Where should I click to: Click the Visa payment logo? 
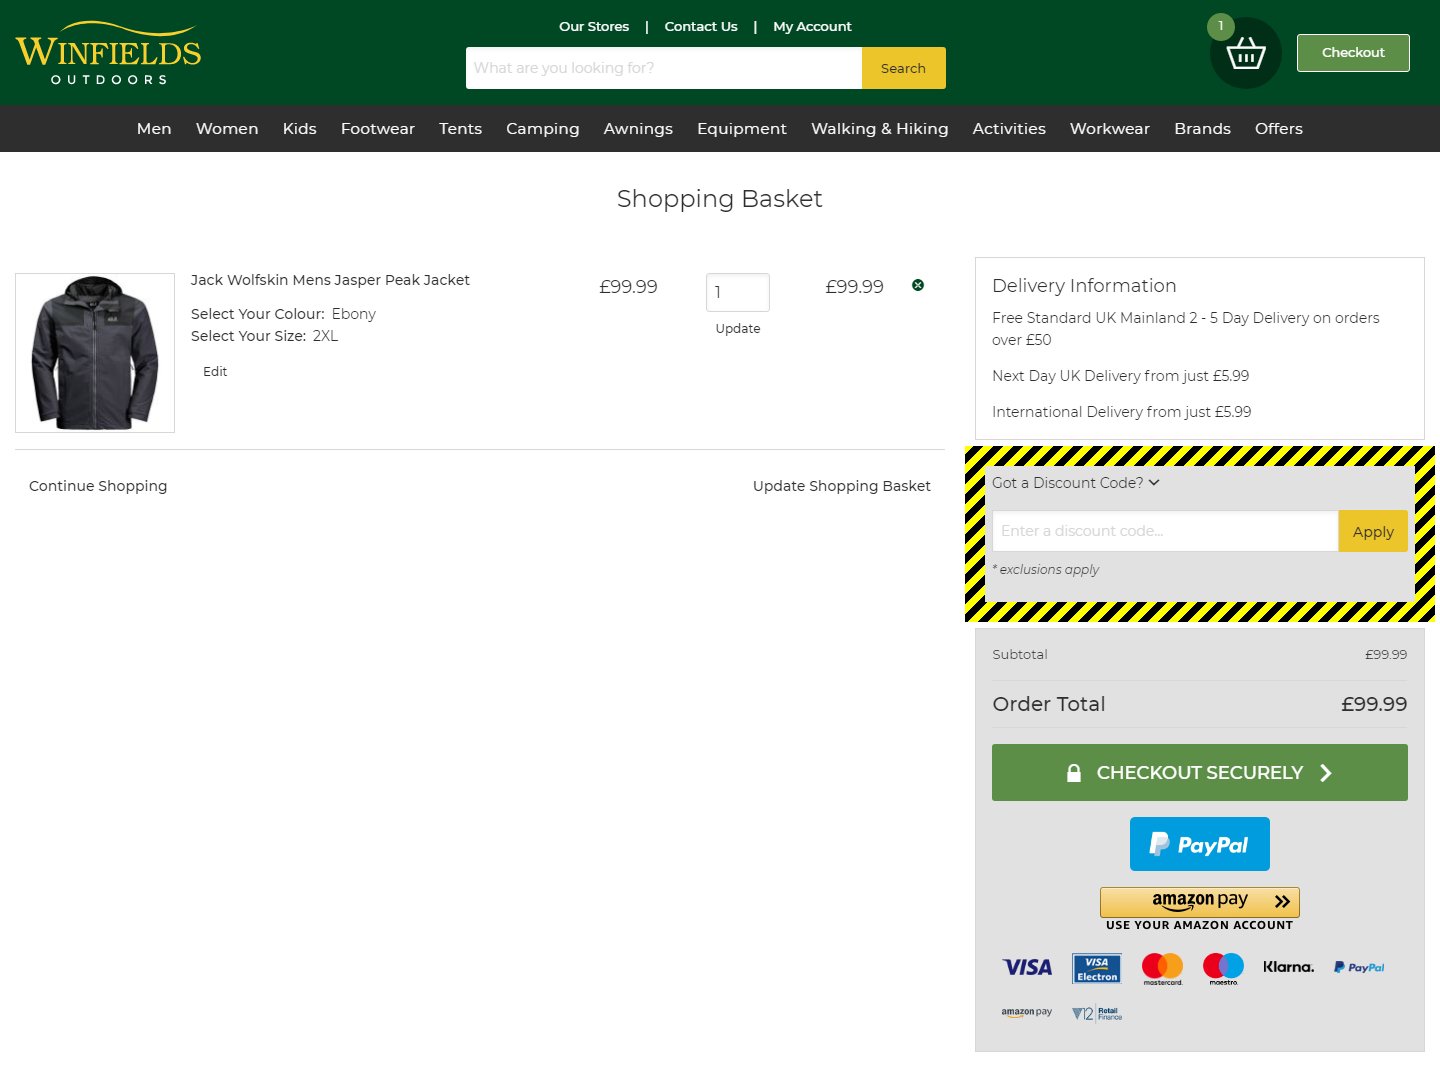coord(1027,967)
